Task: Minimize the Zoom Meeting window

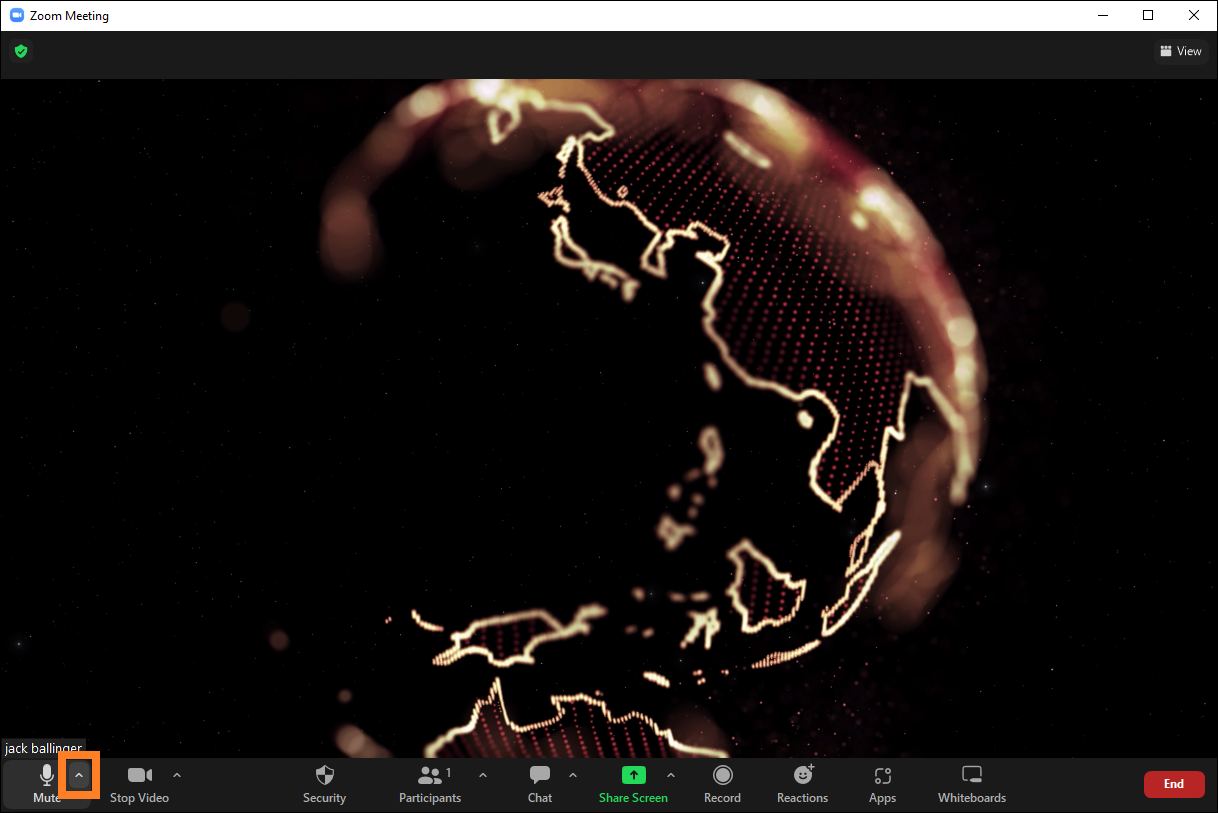Action: coord(1102,15)
